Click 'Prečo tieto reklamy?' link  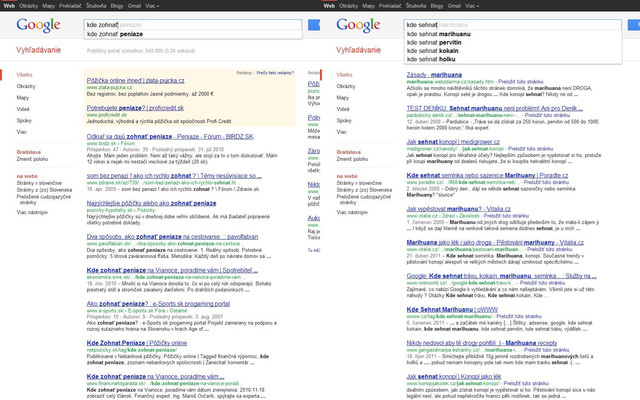[275, 73]
